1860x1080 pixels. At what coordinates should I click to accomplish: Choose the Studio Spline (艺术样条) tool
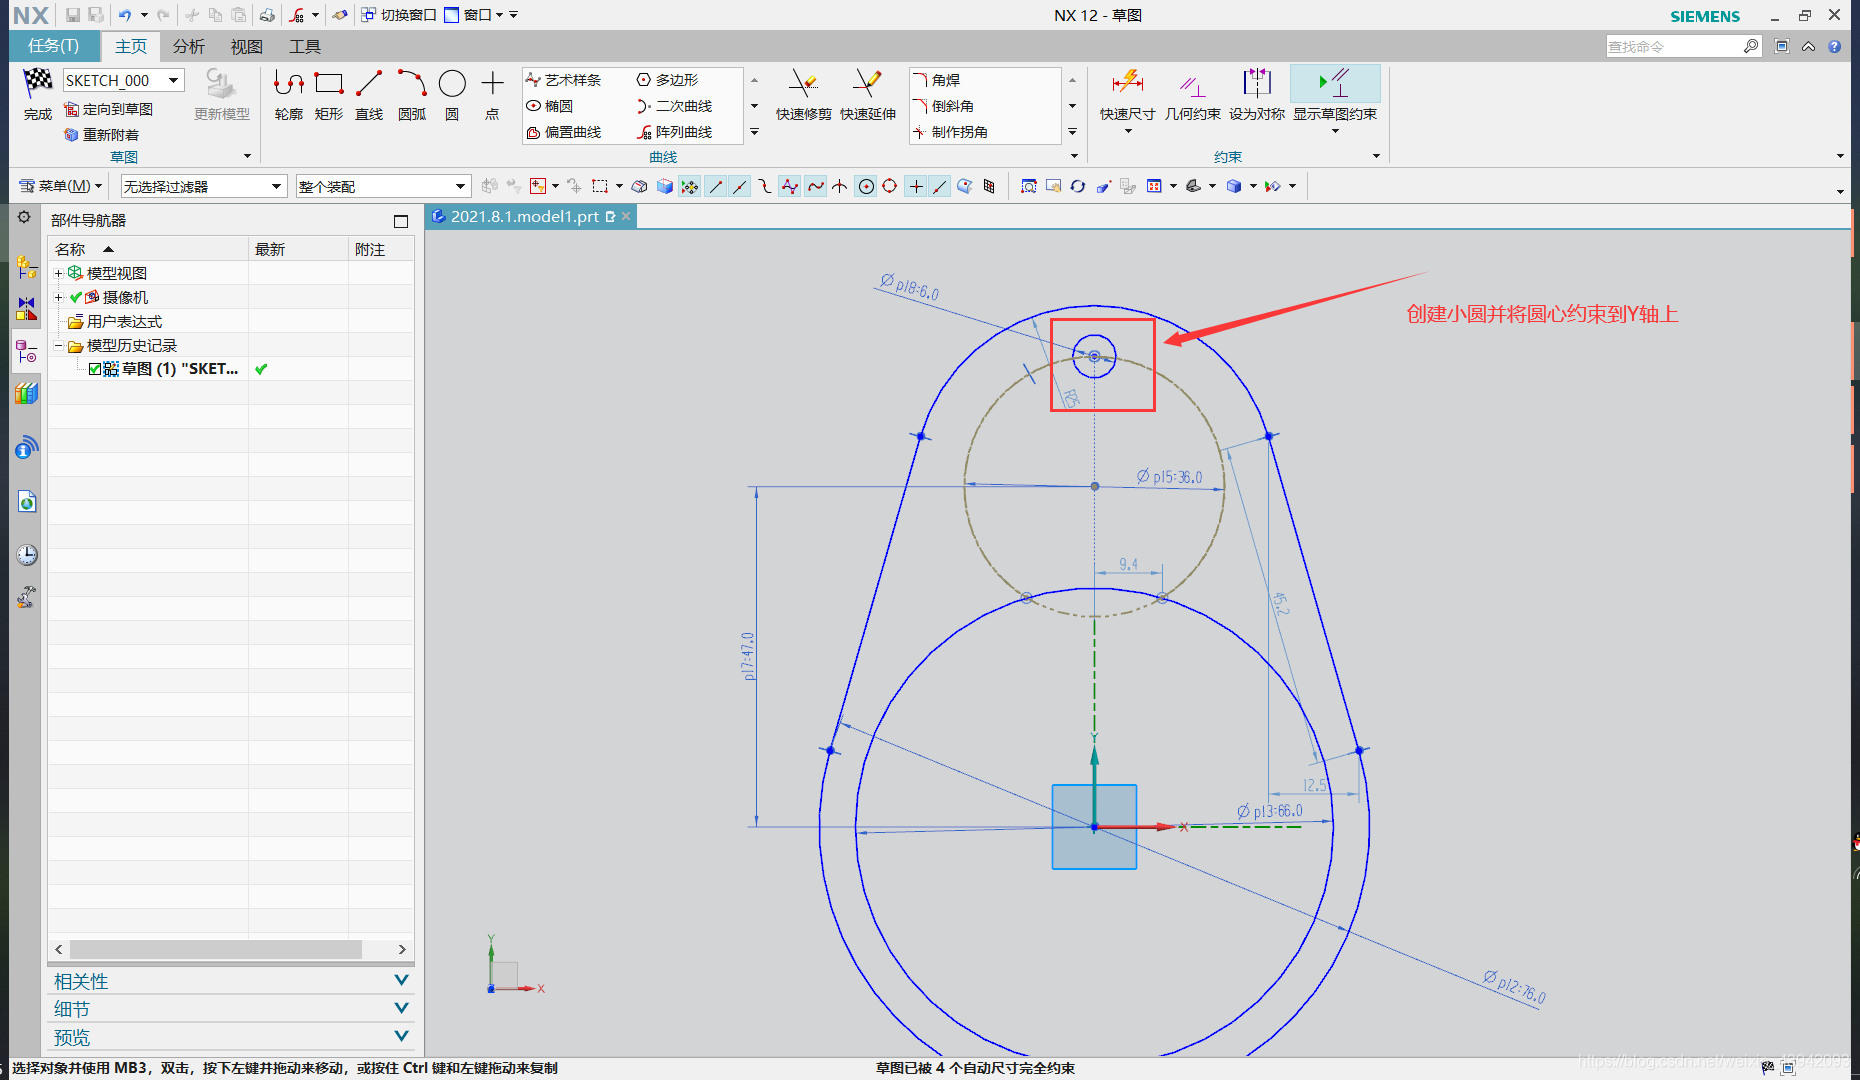[564, 80]
